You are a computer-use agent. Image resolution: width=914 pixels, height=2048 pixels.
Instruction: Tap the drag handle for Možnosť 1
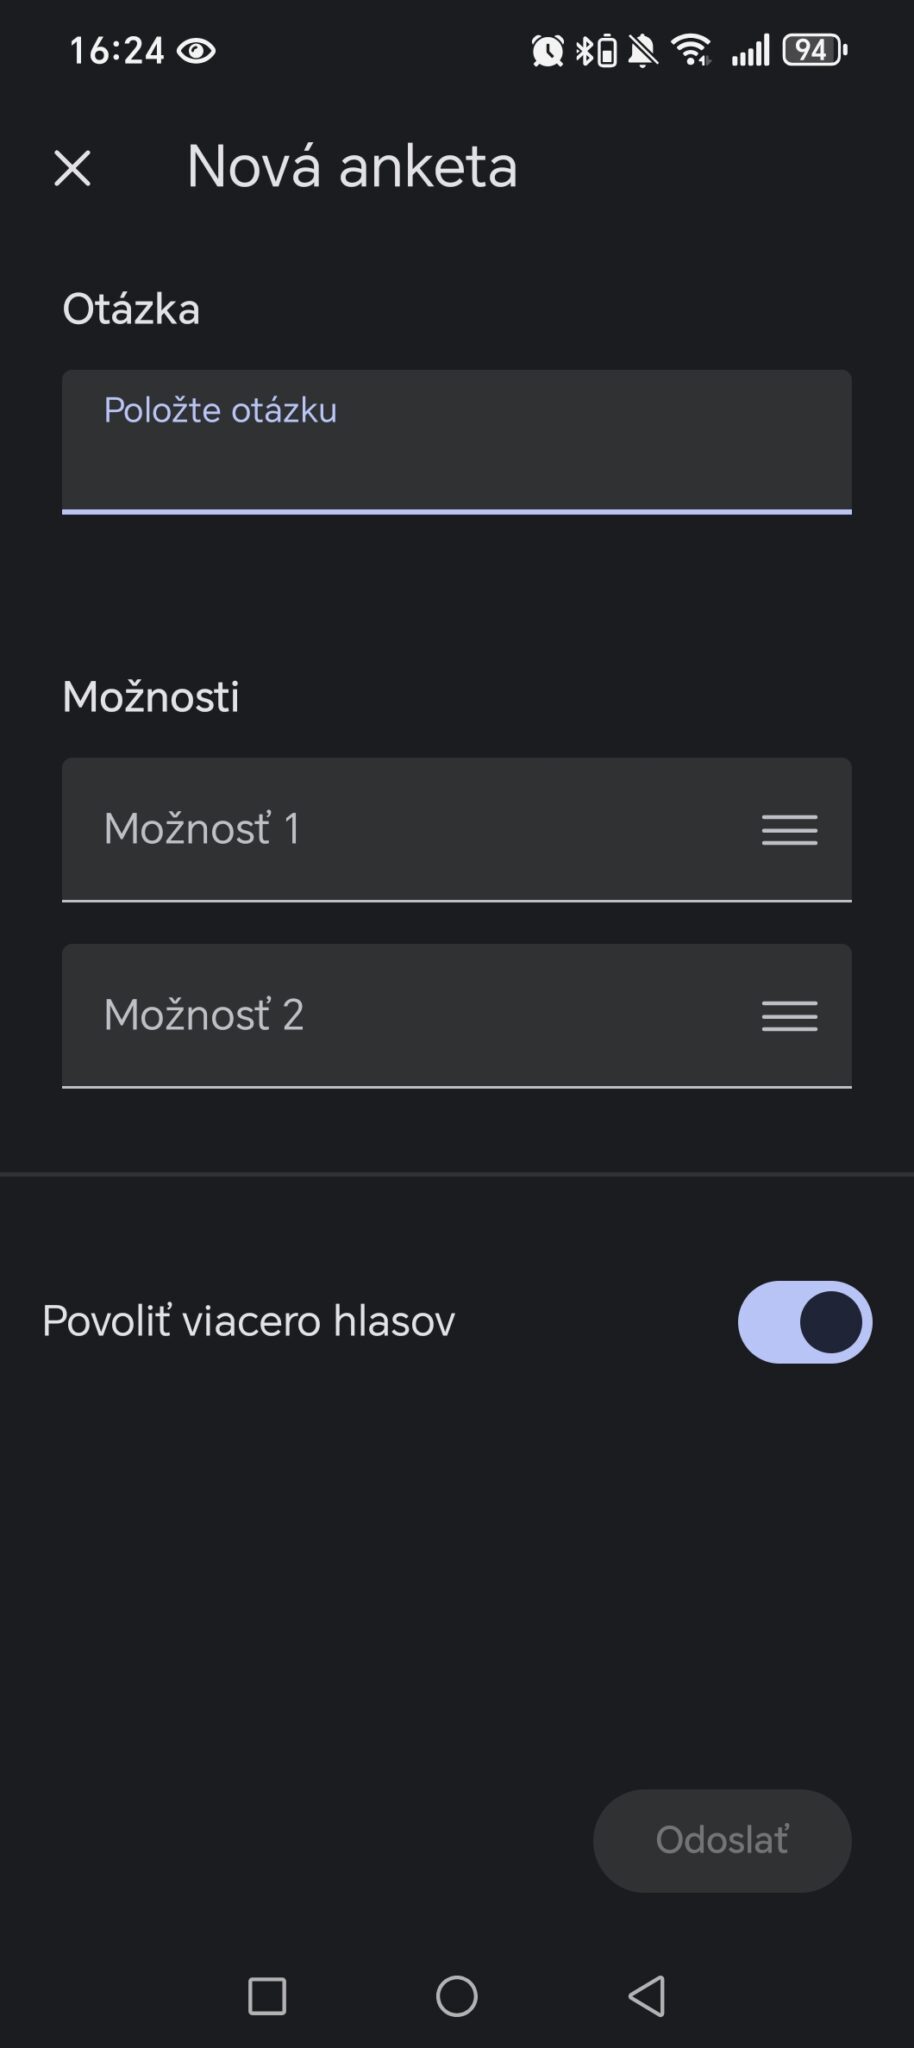pyautogui.click(x=789, y=830)
